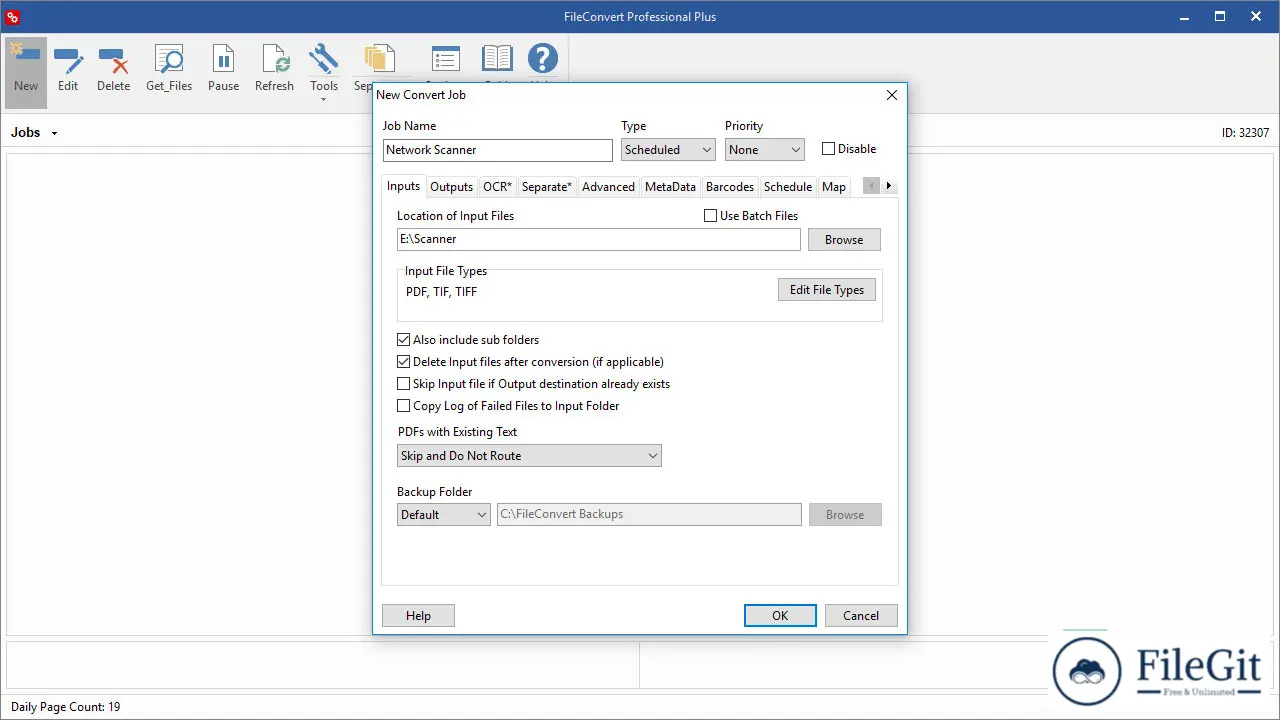Click the ID: 32307 label
The height and width of the screenshot is (720, 1280).
[1245, 133]
